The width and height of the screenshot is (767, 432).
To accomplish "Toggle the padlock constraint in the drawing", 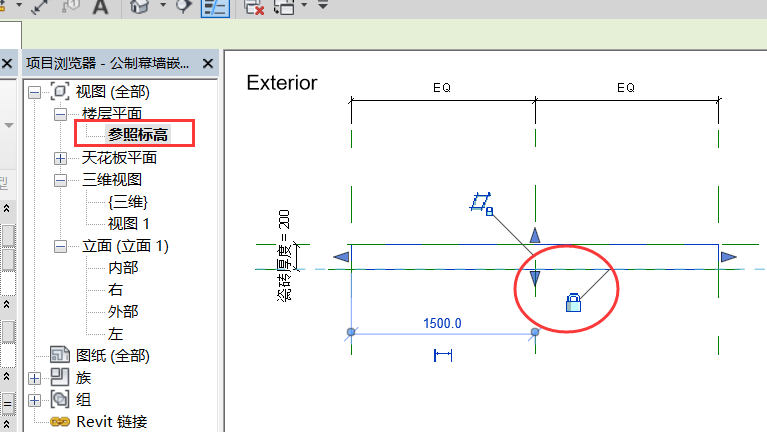I will [573, 302].
